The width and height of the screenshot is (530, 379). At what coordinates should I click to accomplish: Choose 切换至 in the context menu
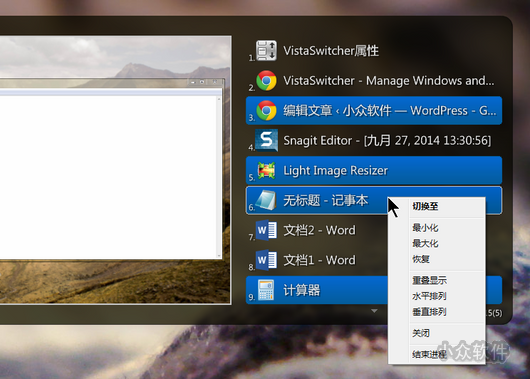(x=425, y=206)
